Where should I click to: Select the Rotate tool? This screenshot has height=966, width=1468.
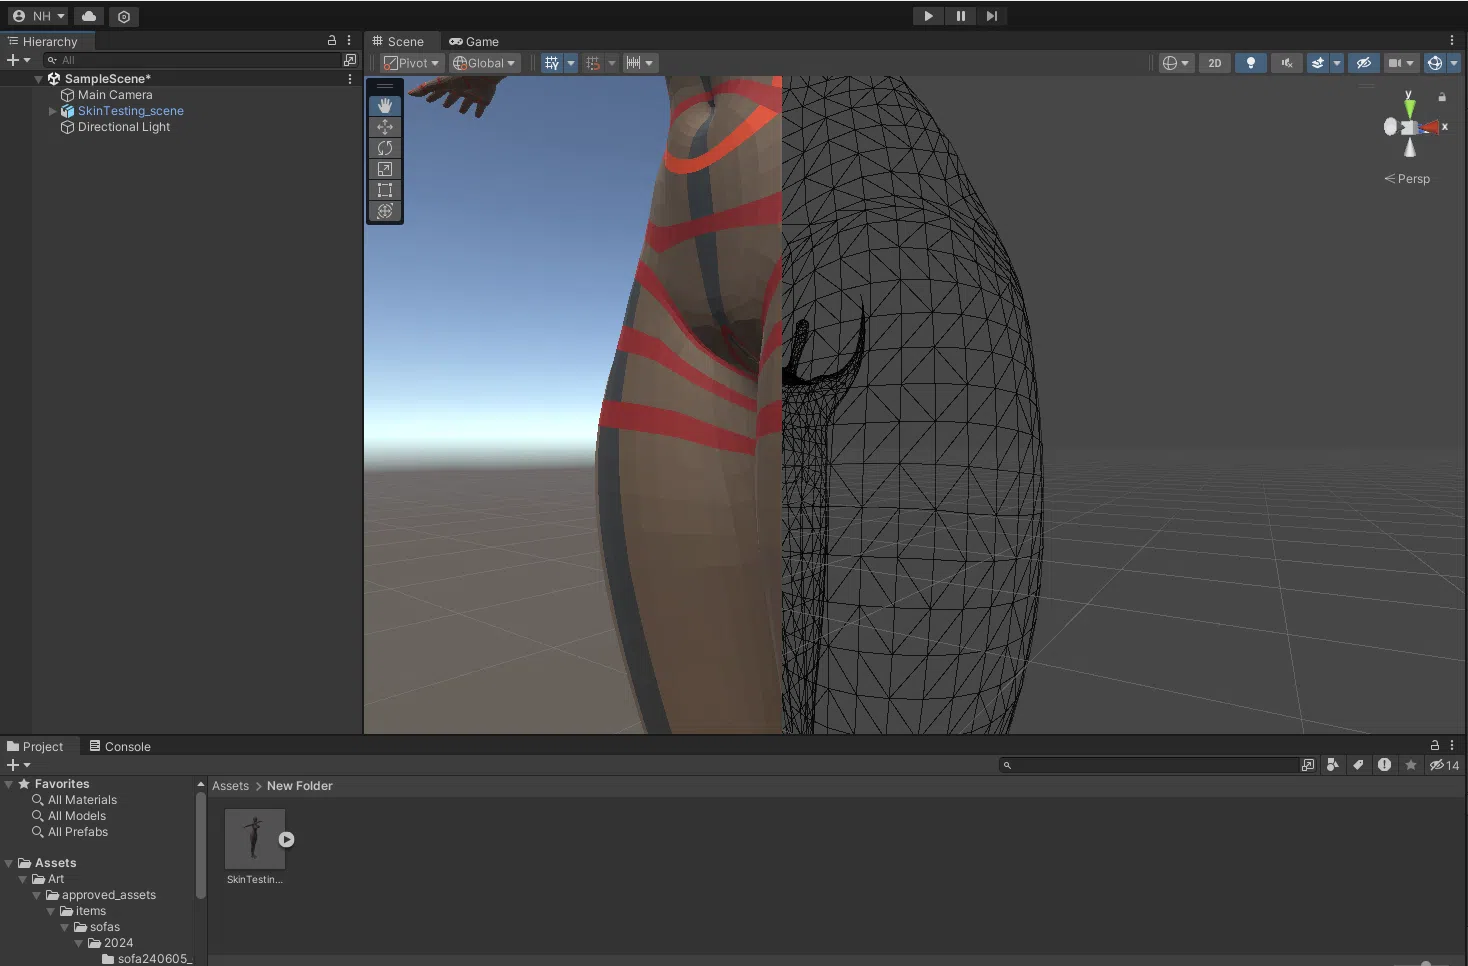coord(385,148)
